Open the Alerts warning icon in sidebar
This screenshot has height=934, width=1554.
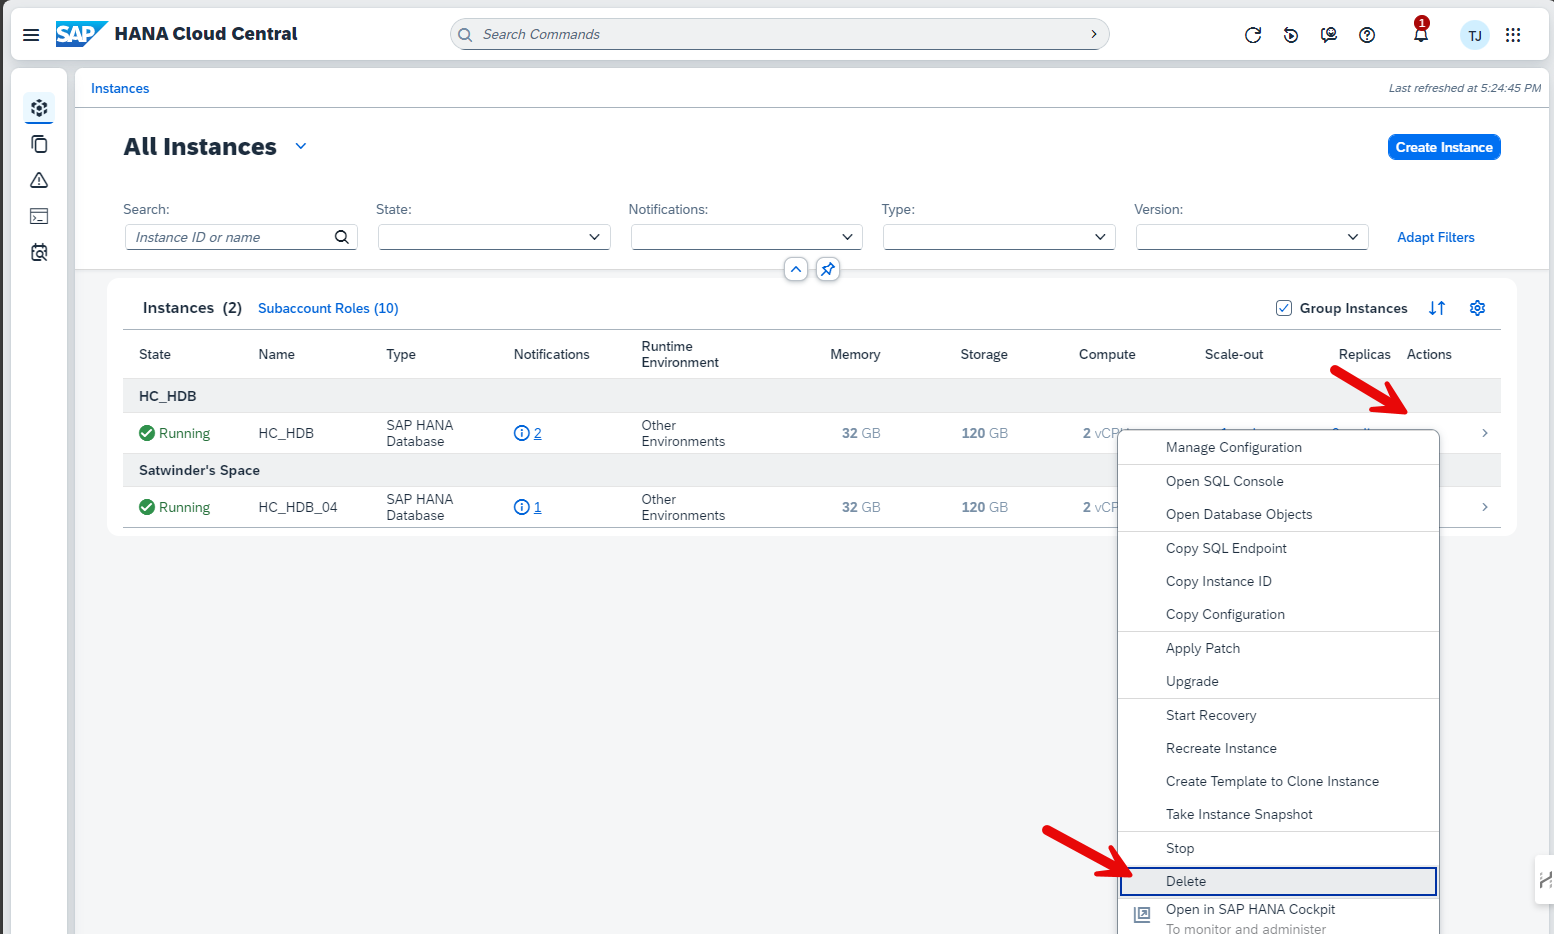[39, 181]
